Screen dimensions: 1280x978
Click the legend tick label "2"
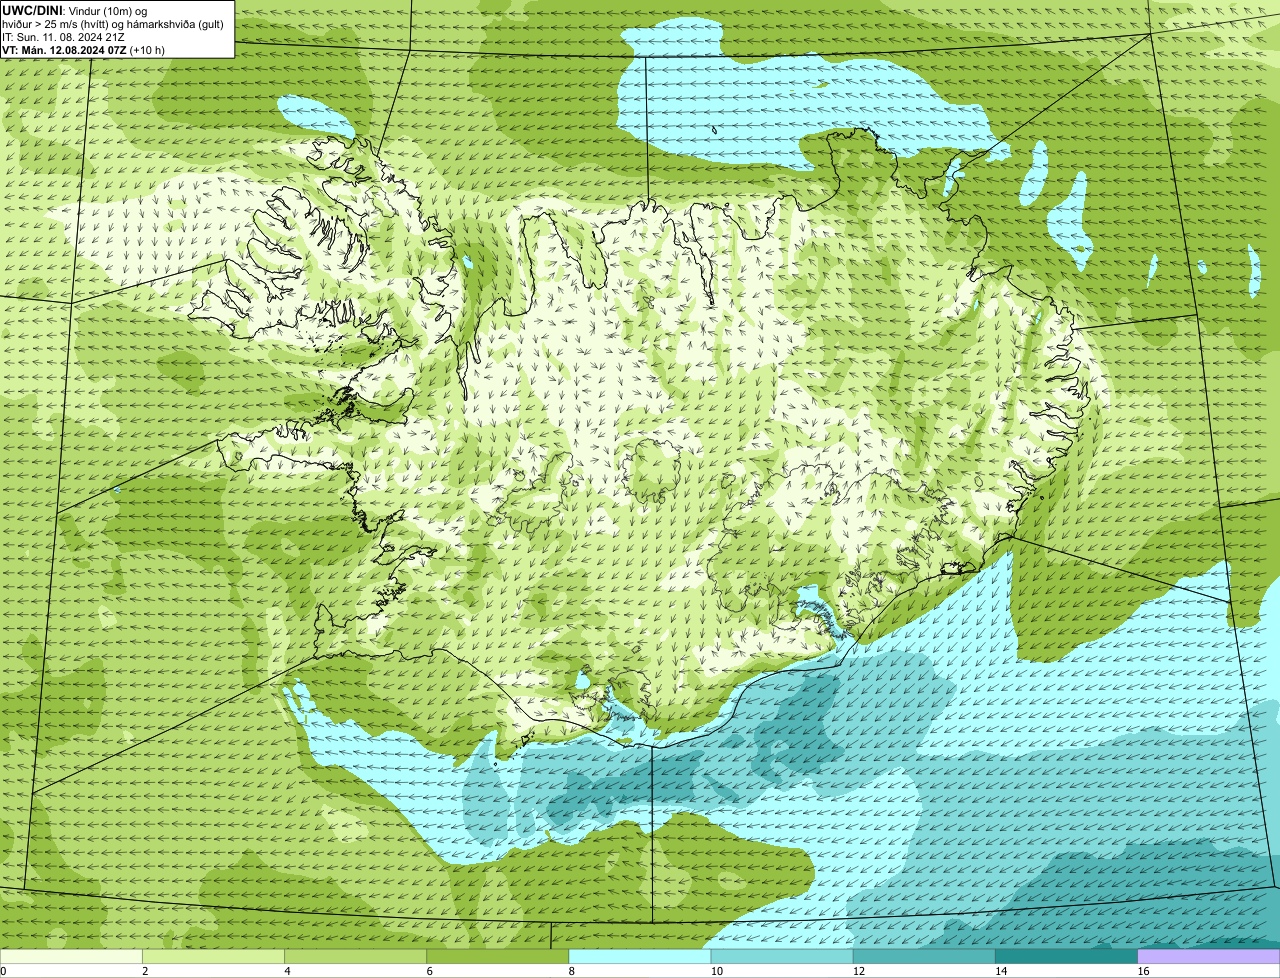[x=145, y=971]
